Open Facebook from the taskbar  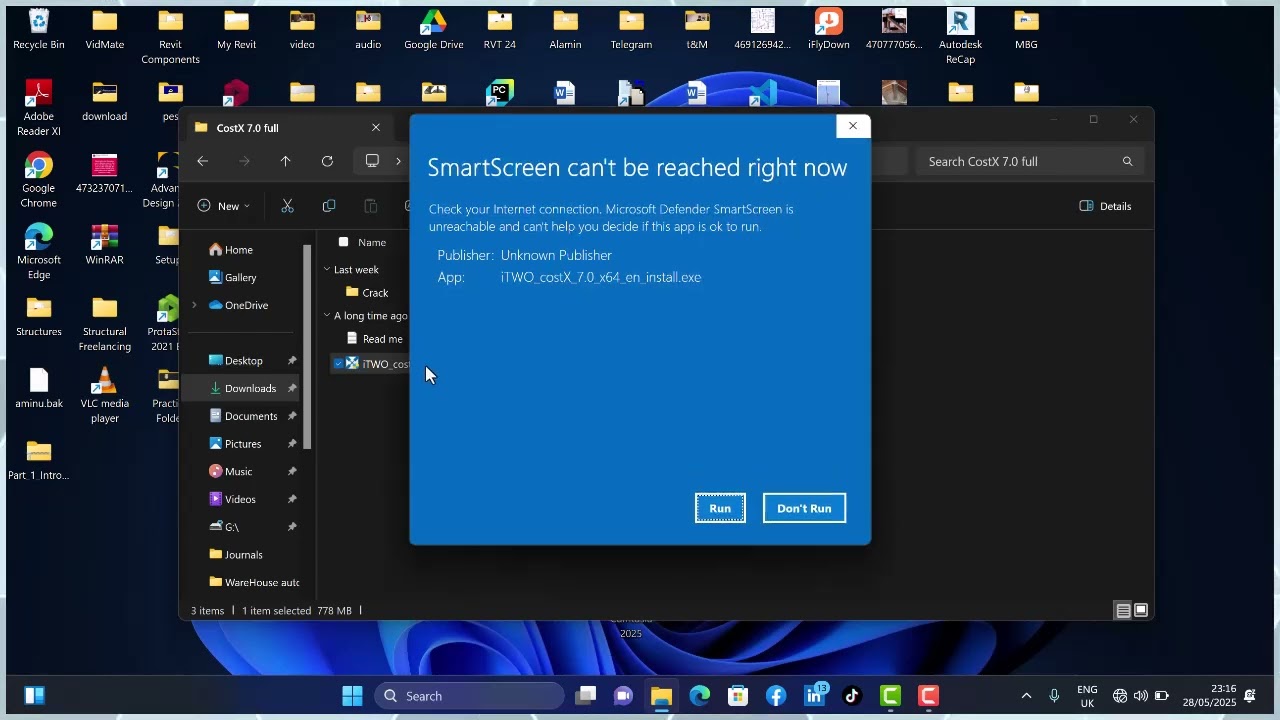(x=776, y=696)
